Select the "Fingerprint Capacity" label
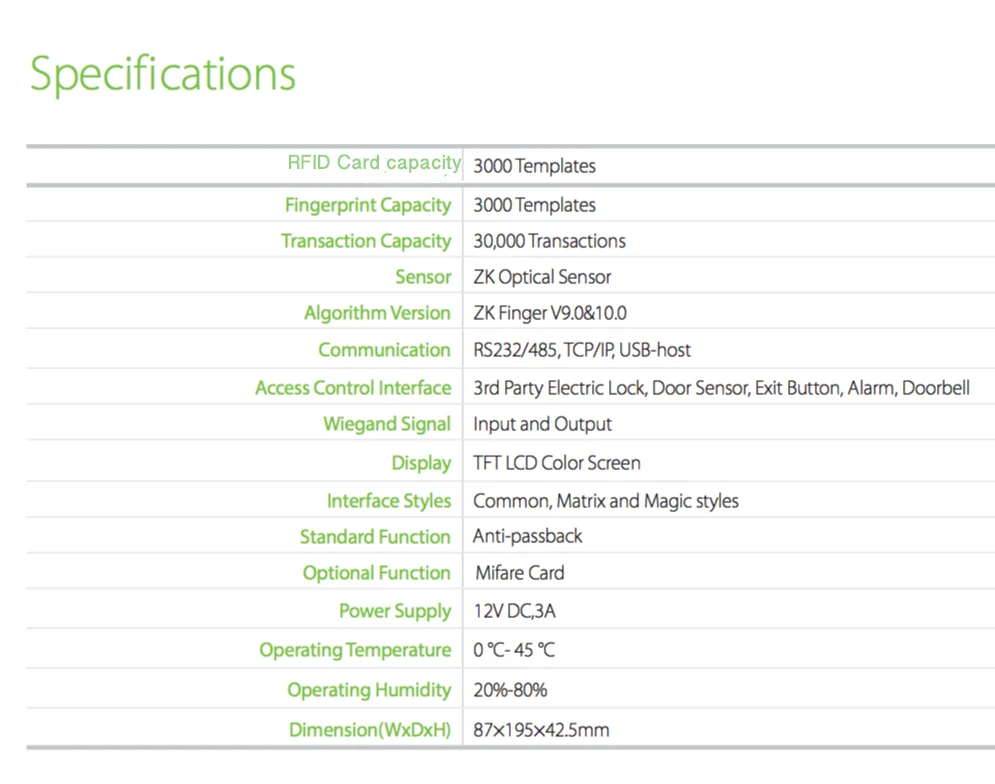This screenshot has height=784, width=995. (x=367, y=206)
